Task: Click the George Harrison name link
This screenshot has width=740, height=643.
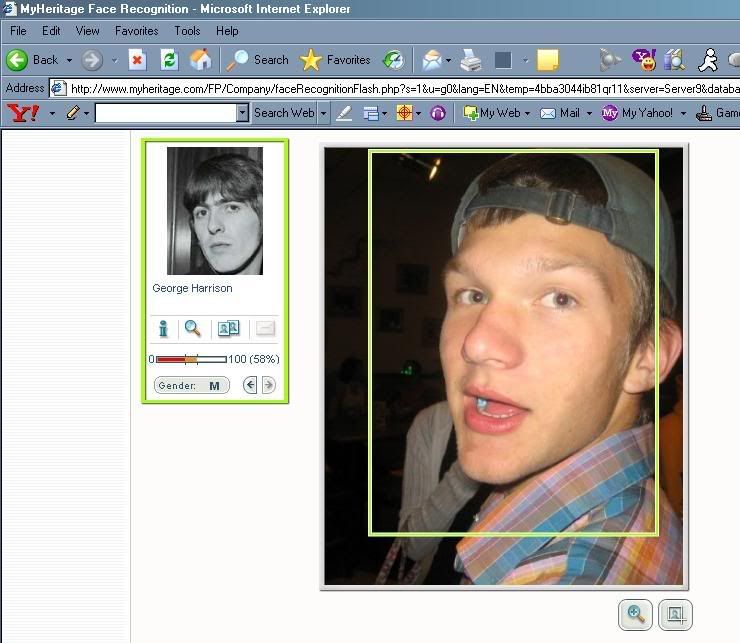Action: [192, 288]
